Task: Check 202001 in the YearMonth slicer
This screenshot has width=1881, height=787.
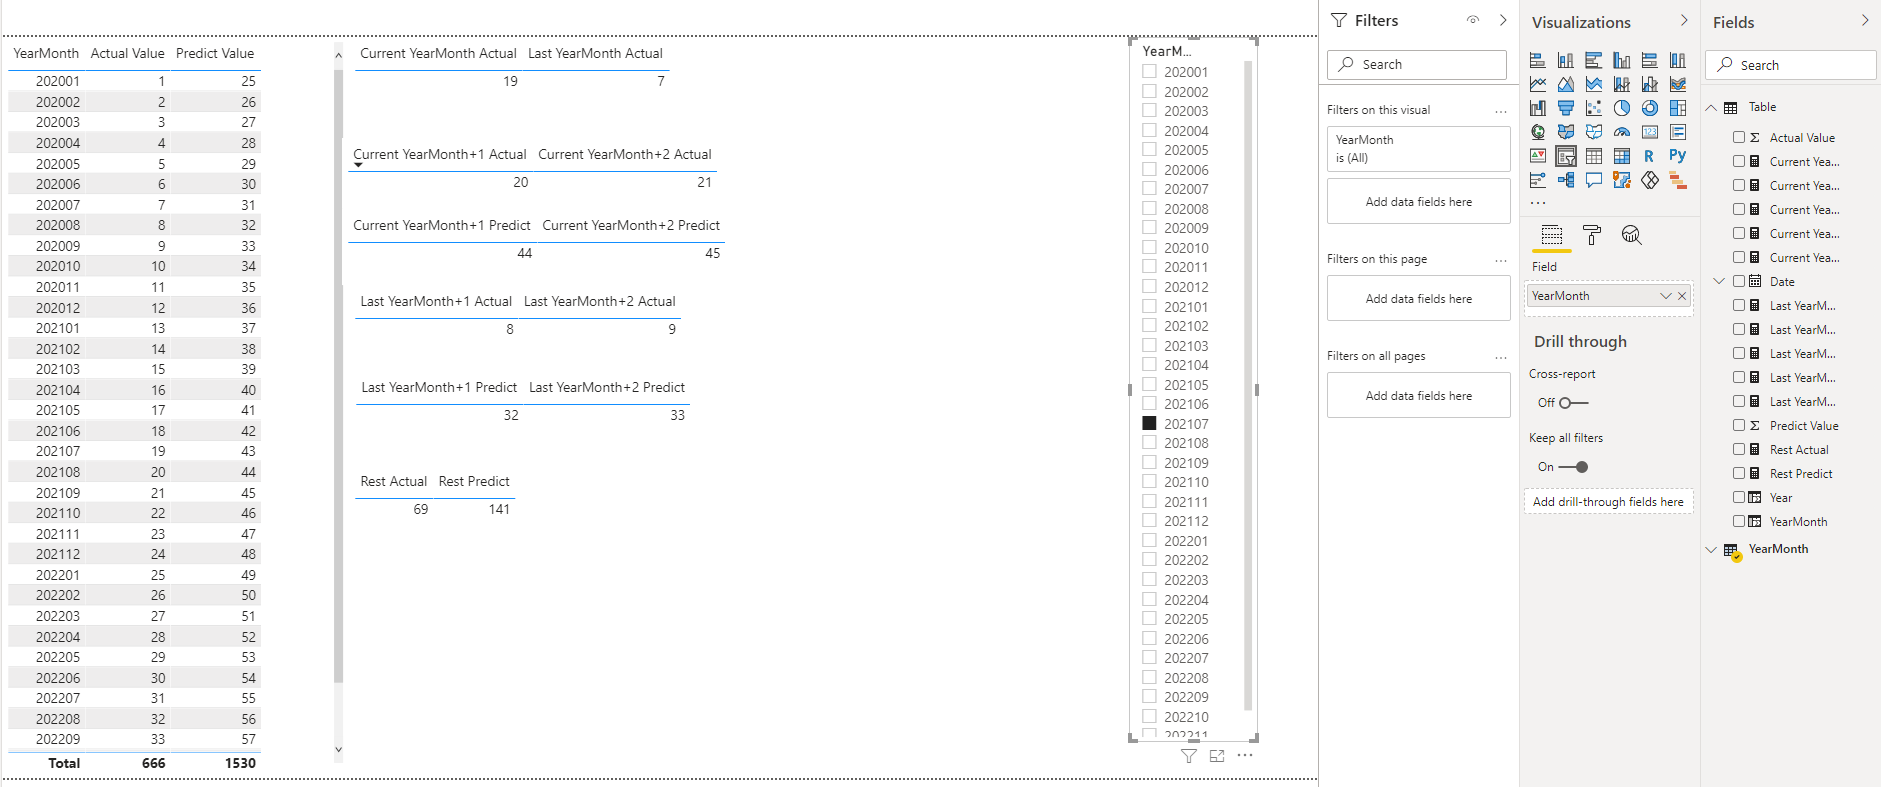Action: click(1150, 72)
